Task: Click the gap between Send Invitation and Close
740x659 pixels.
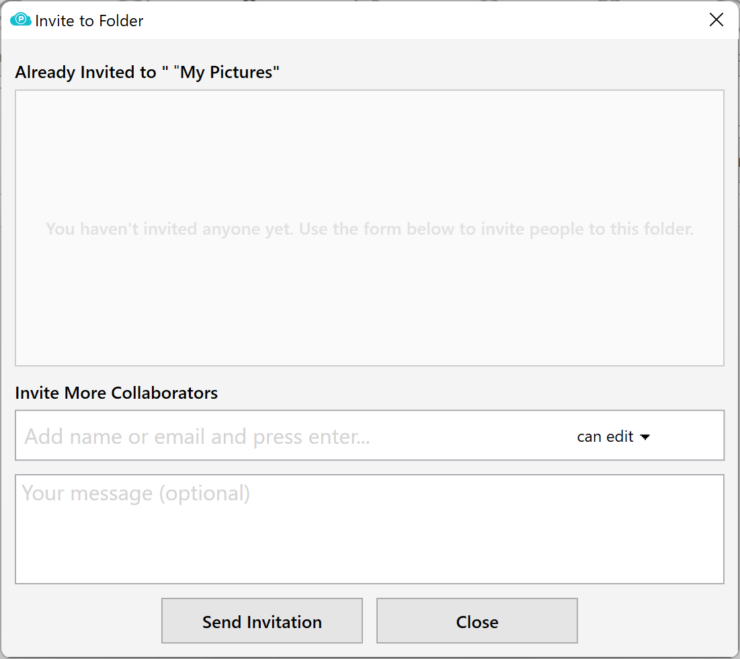Action: pos(370,621)
